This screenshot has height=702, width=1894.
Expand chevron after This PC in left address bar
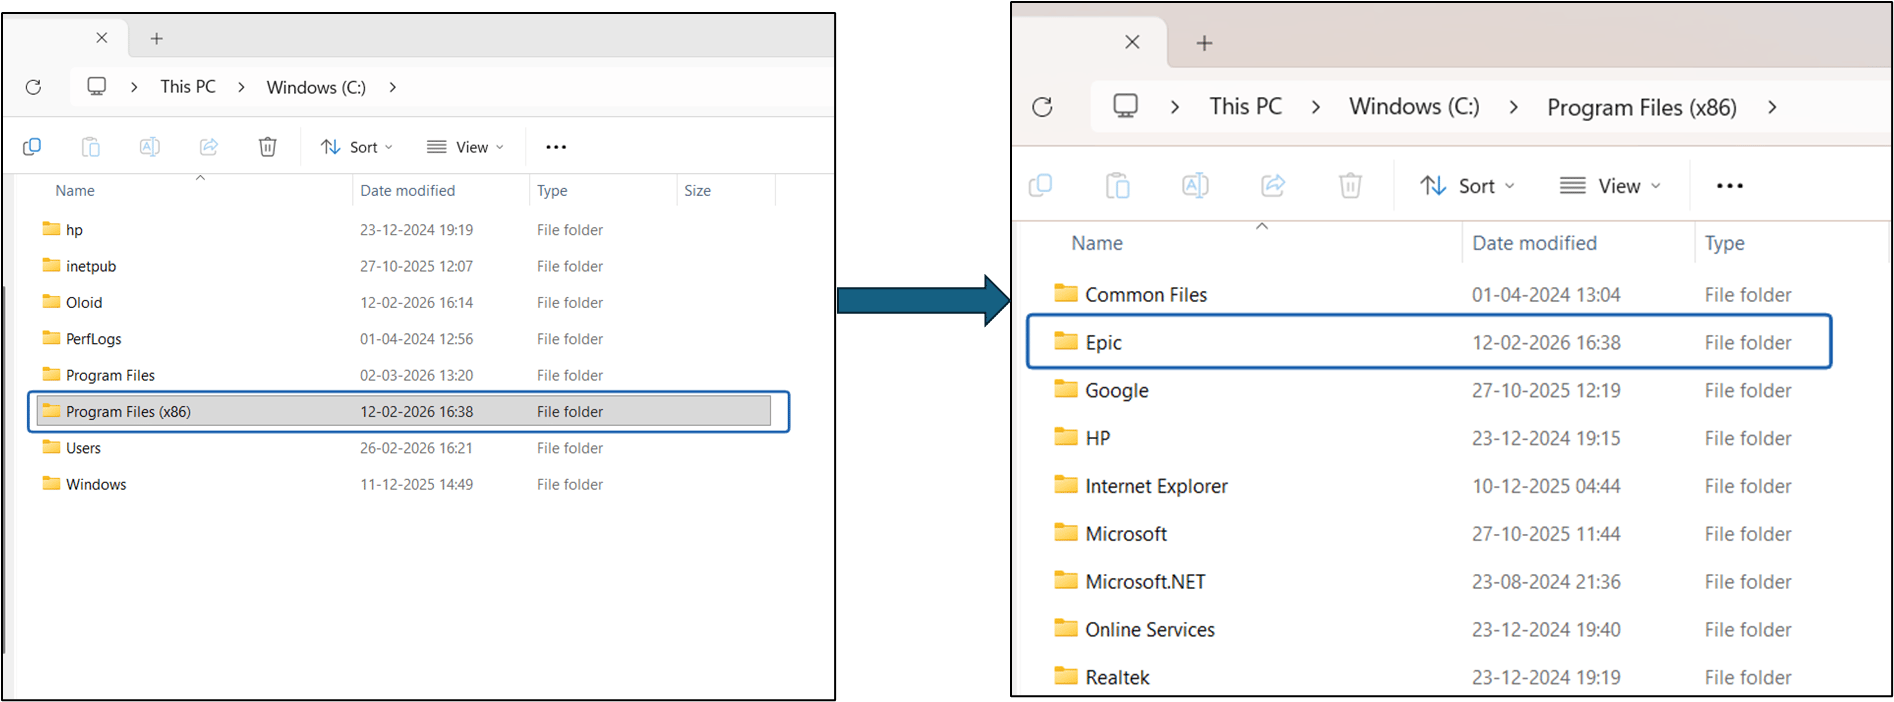pos(241,87)
